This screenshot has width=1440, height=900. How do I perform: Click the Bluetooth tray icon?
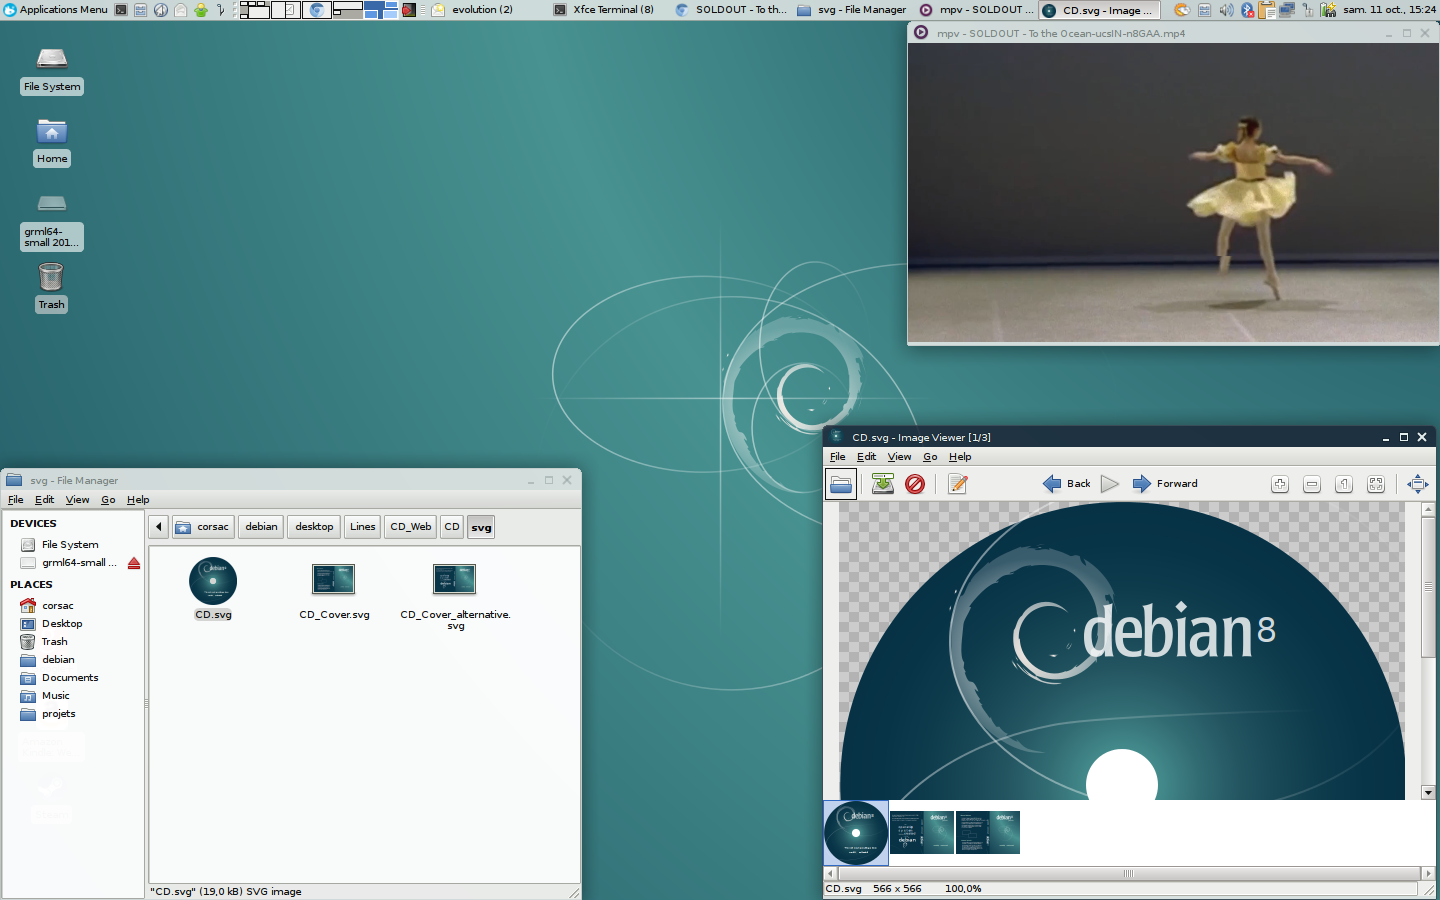pos(1247,10)
